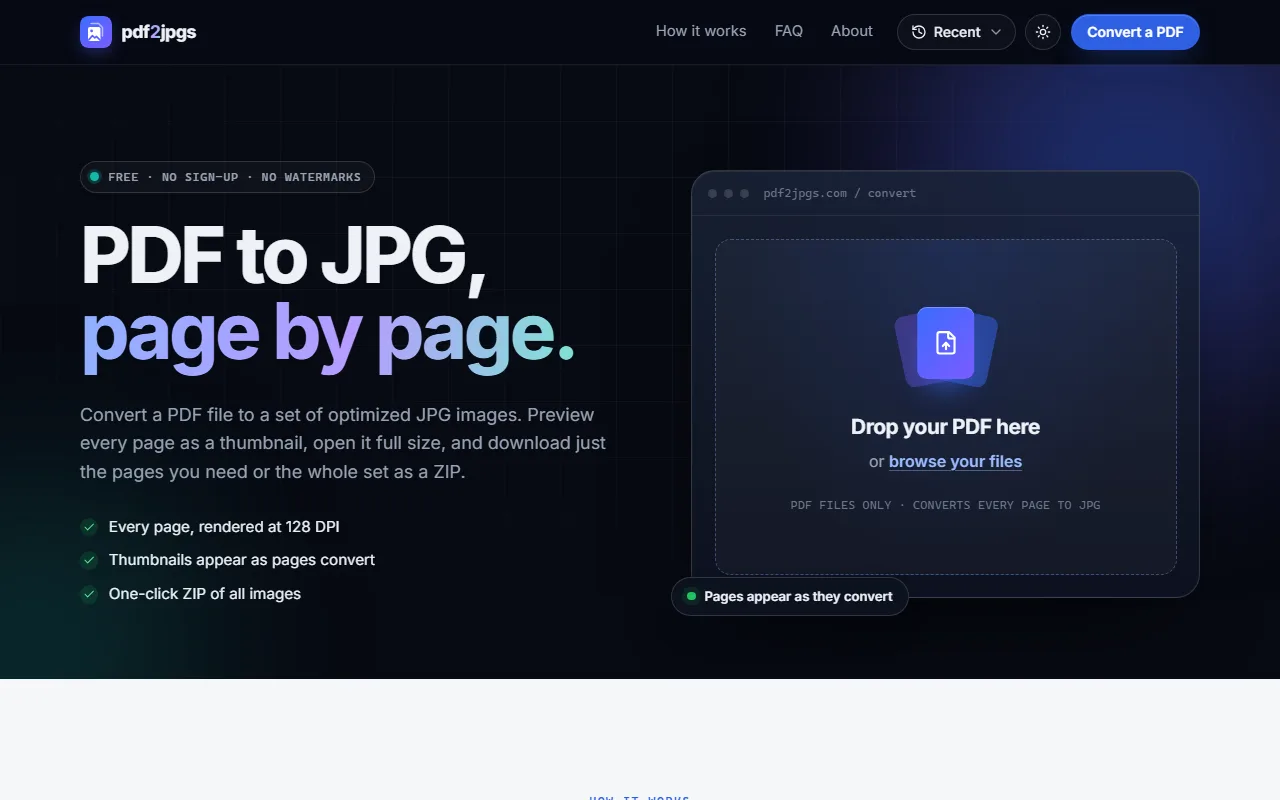Image resolution: width=1280 pixels, height=800 pixels.
Task: Click the pdf2jpgs.com / convert address text
Action: tap(839, 193)
